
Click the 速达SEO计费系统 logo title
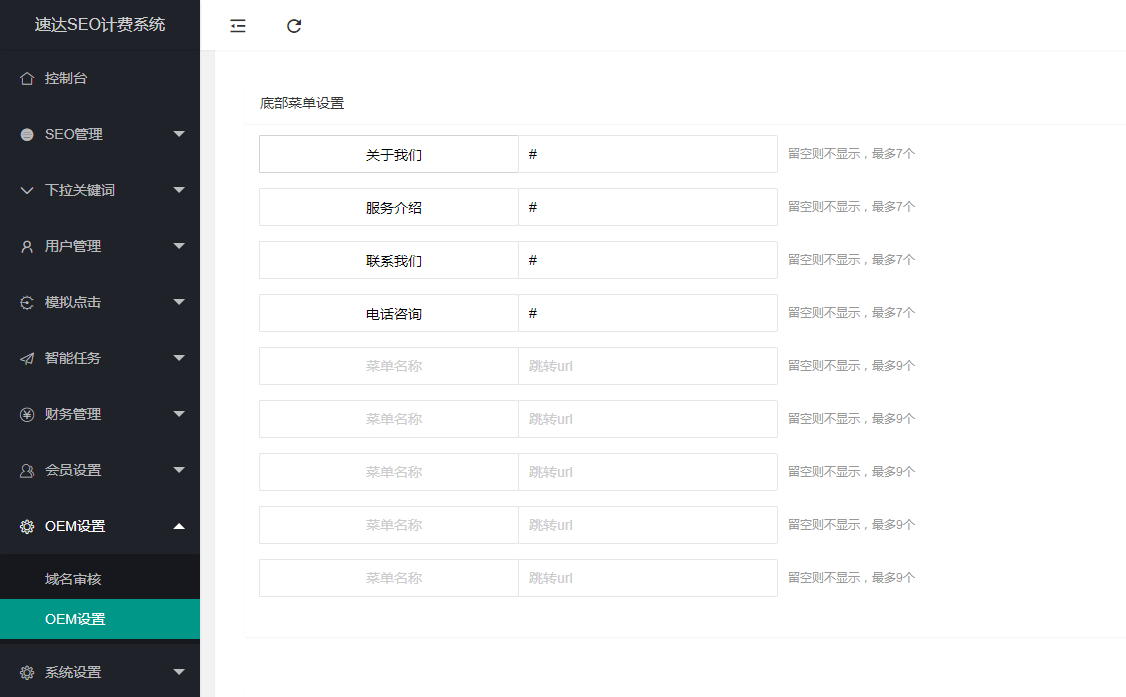[x=100, y=25]
